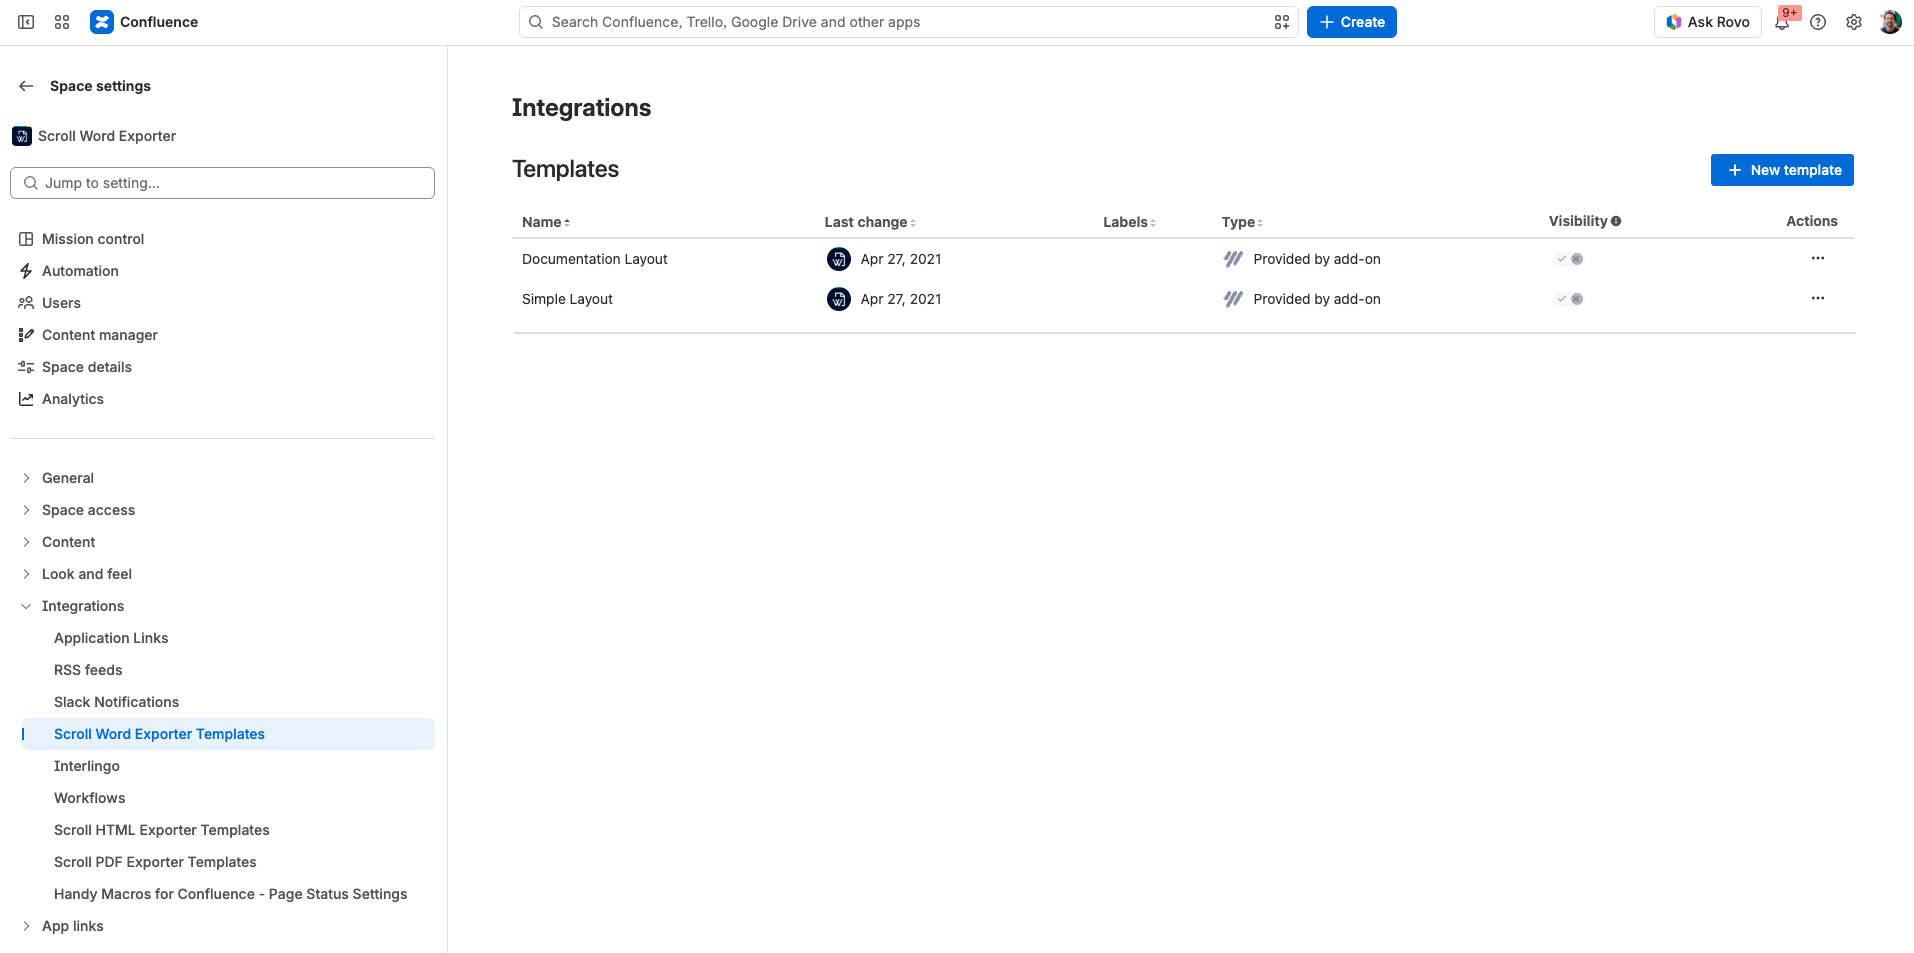Open the Documentation Layout template
The height and width of the screenshot is (953, 1914).
(595, 259)
